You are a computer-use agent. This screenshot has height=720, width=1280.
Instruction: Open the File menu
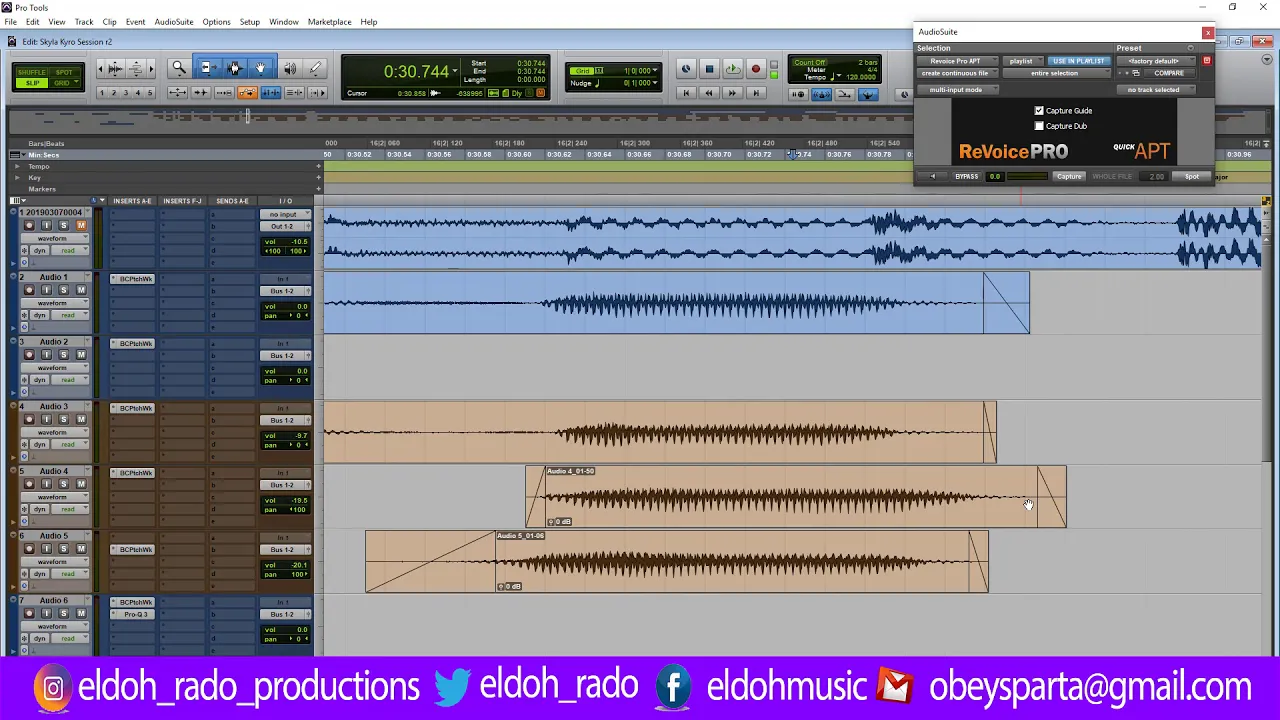10,22
